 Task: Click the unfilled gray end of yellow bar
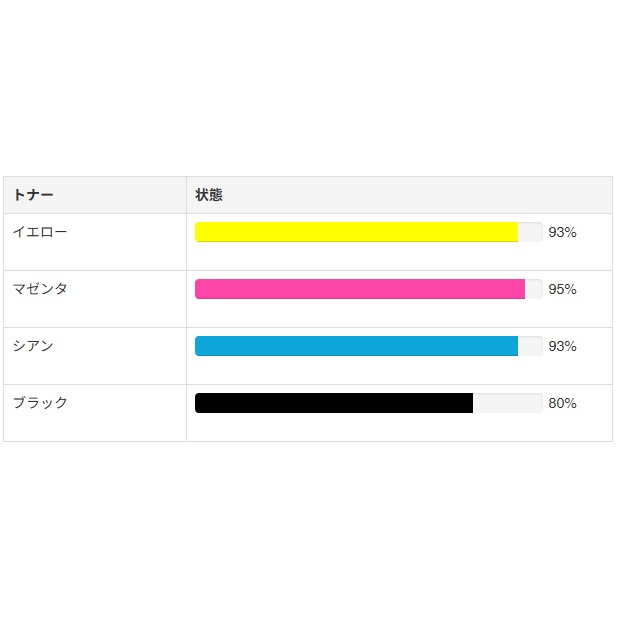click(530, 232)
